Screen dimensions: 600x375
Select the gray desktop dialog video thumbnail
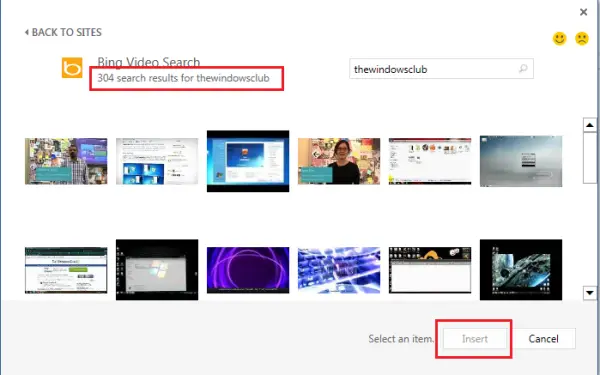521,161
